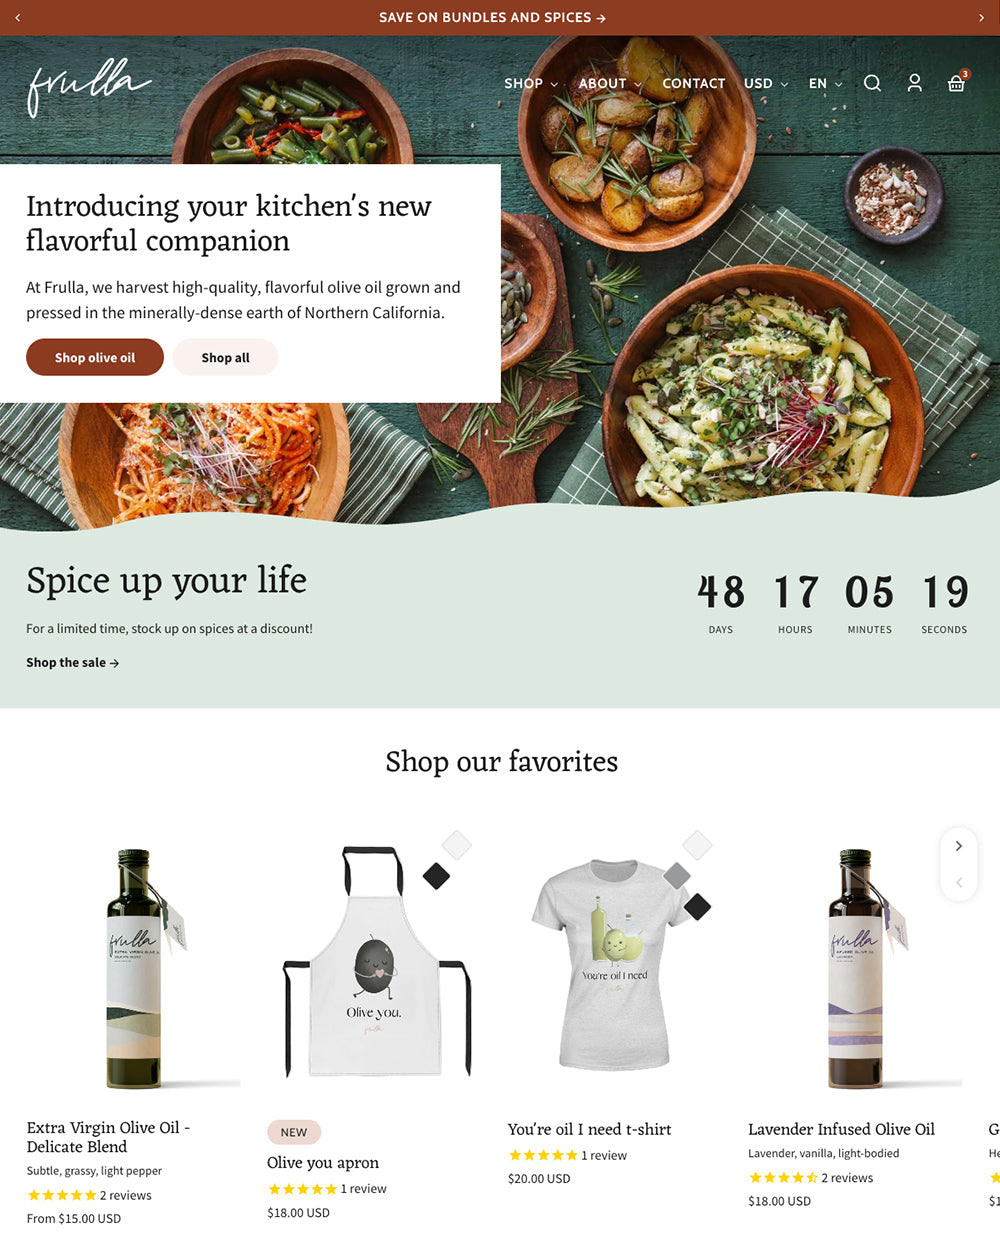Screen dimensions: 1000x1248
Task: Open Lavender Infused Olive Oil product image
Action: (855, 968)
